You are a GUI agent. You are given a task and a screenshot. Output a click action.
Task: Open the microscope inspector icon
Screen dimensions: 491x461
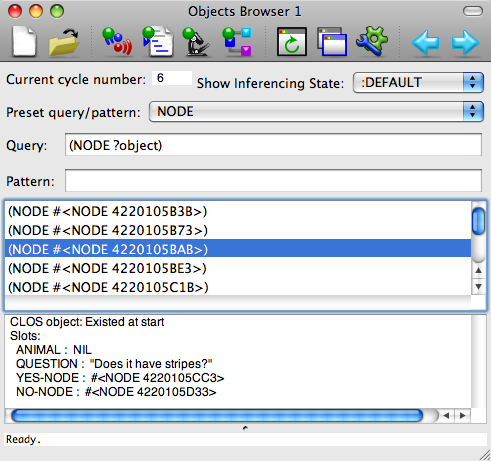197,42
